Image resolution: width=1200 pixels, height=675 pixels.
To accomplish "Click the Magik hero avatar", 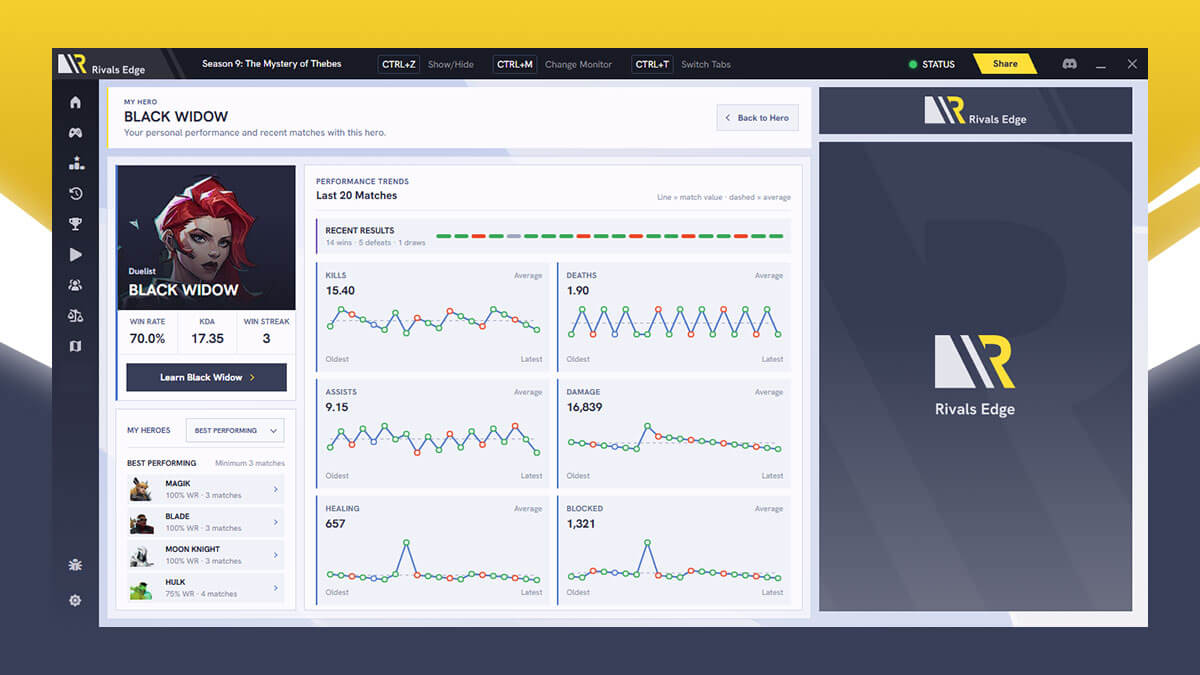I will point(141,489).
